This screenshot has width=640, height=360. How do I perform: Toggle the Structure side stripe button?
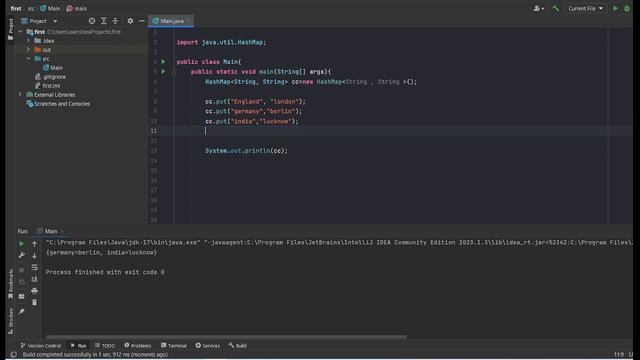pyautogui.click(x=11, y=321)
